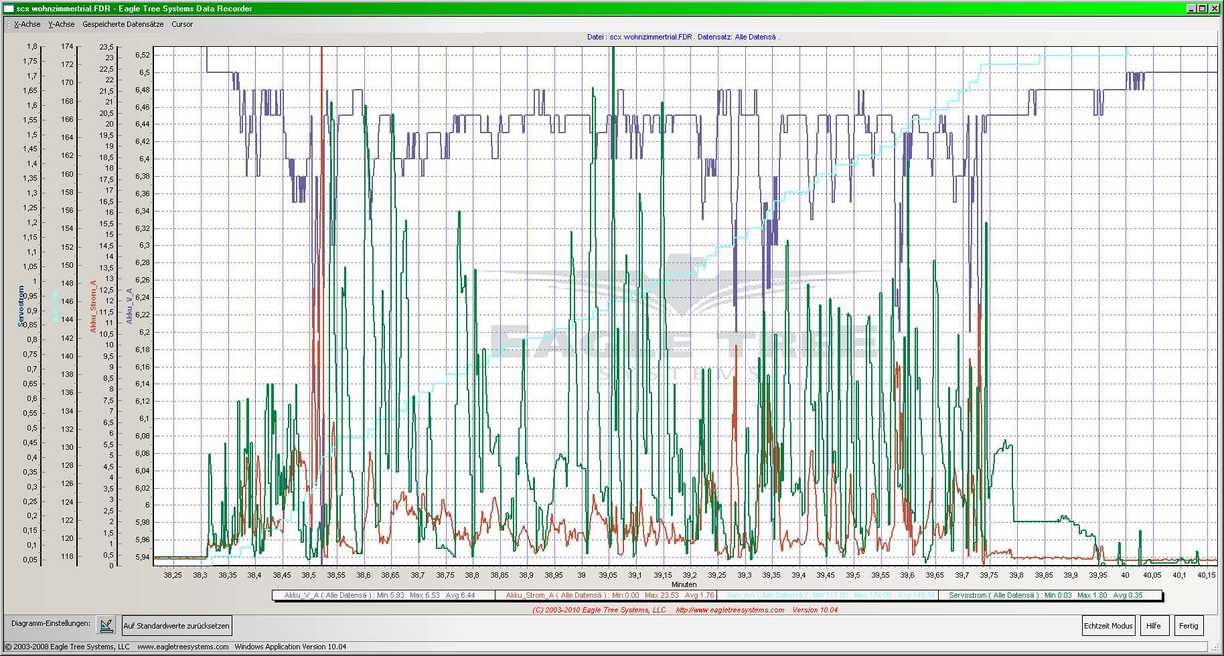The height and width of the screenshot is (656, 1224).
Task: Open the X-Achse menu
Action: point(30,23)
